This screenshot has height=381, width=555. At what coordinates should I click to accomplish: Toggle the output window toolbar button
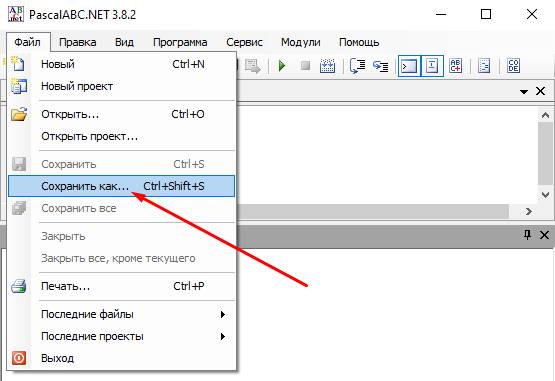(x=409, y=66)
